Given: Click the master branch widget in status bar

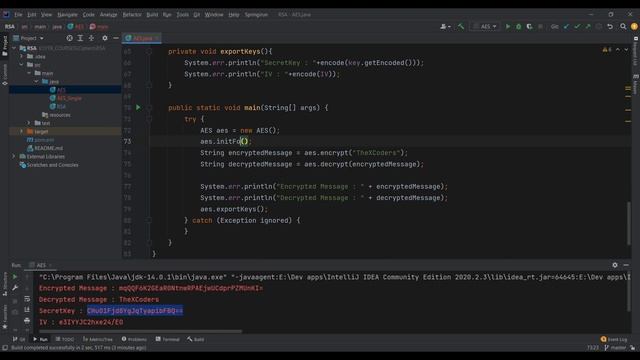Looking at the screenshot, I should (616, 348).
